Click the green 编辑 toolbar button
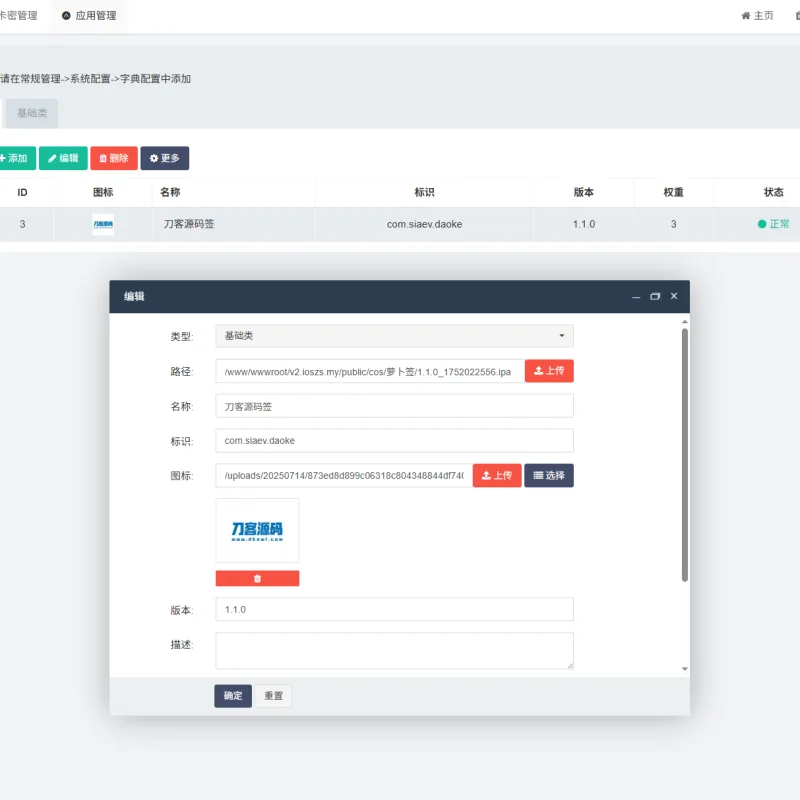 point(63,158)
